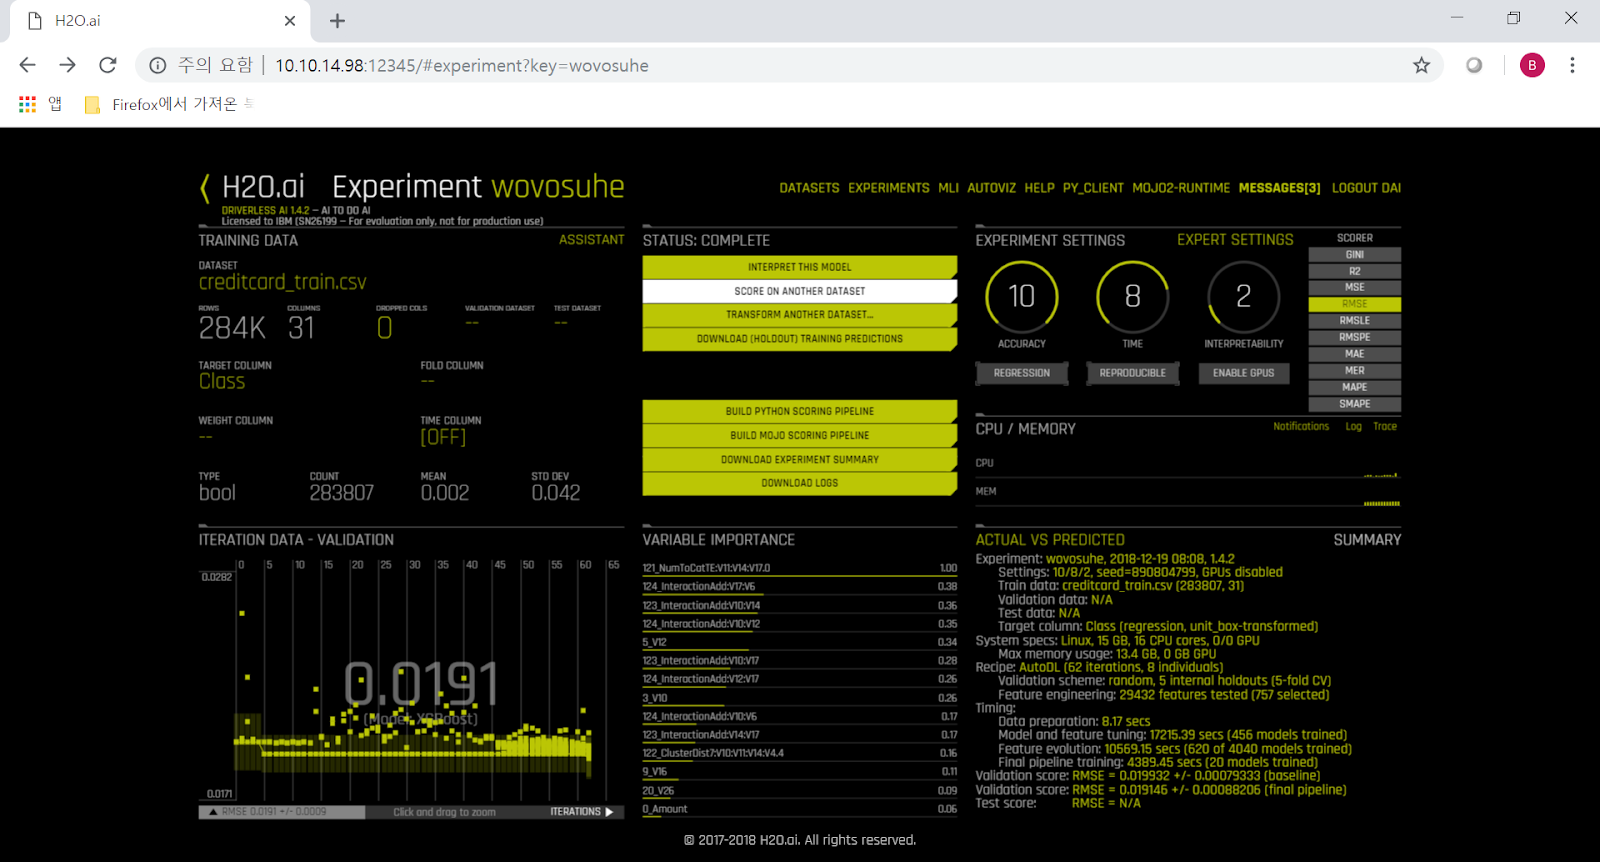The image size is (1600, 862).
Task: Click BUILD PYTHON SCORING PIPELINE
Action: click(800, 411)
